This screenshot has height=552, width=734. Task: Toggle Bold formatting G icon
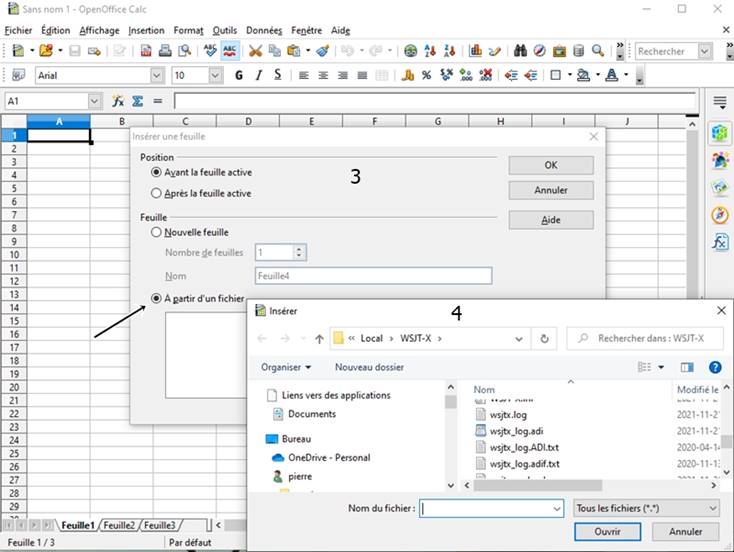pos(239,75)
